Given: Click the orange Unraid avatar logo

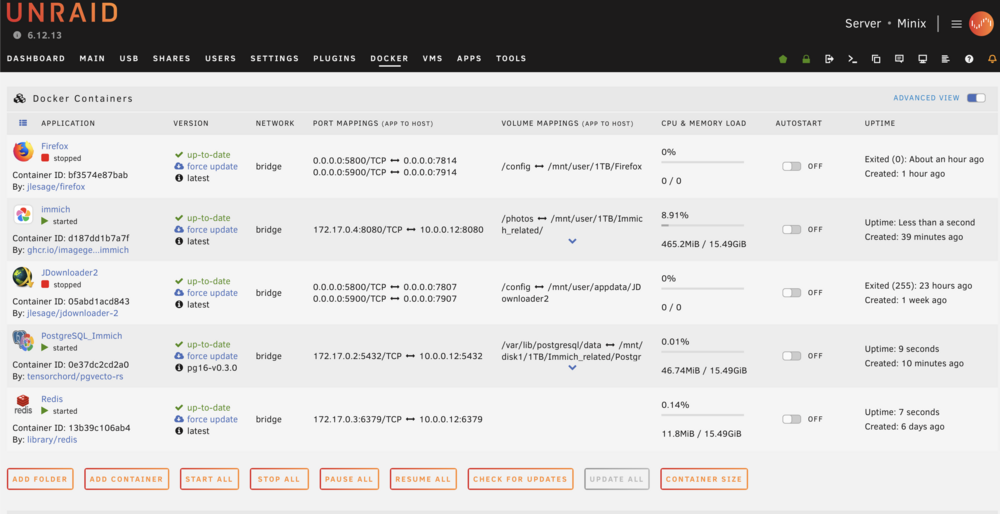Looking at the screenshot, I should coord(981,24).
